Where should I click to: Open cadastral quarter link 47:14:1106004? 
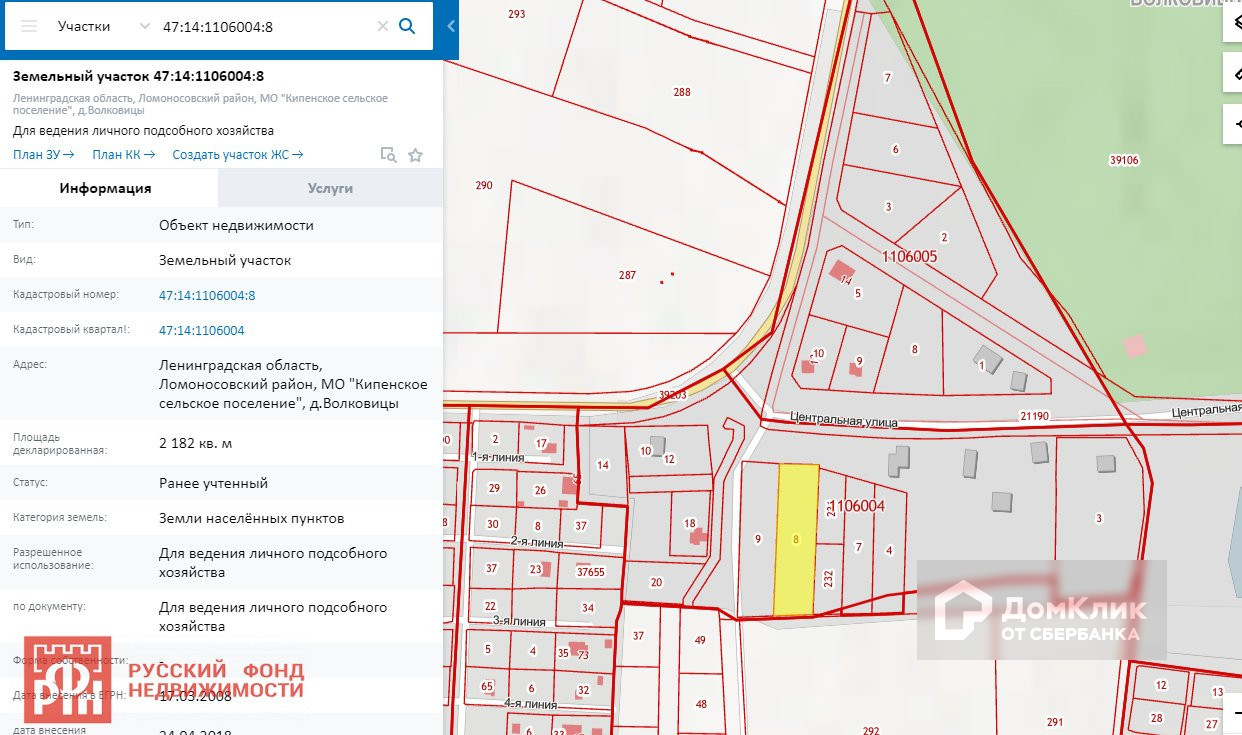(x=201, y=331)
